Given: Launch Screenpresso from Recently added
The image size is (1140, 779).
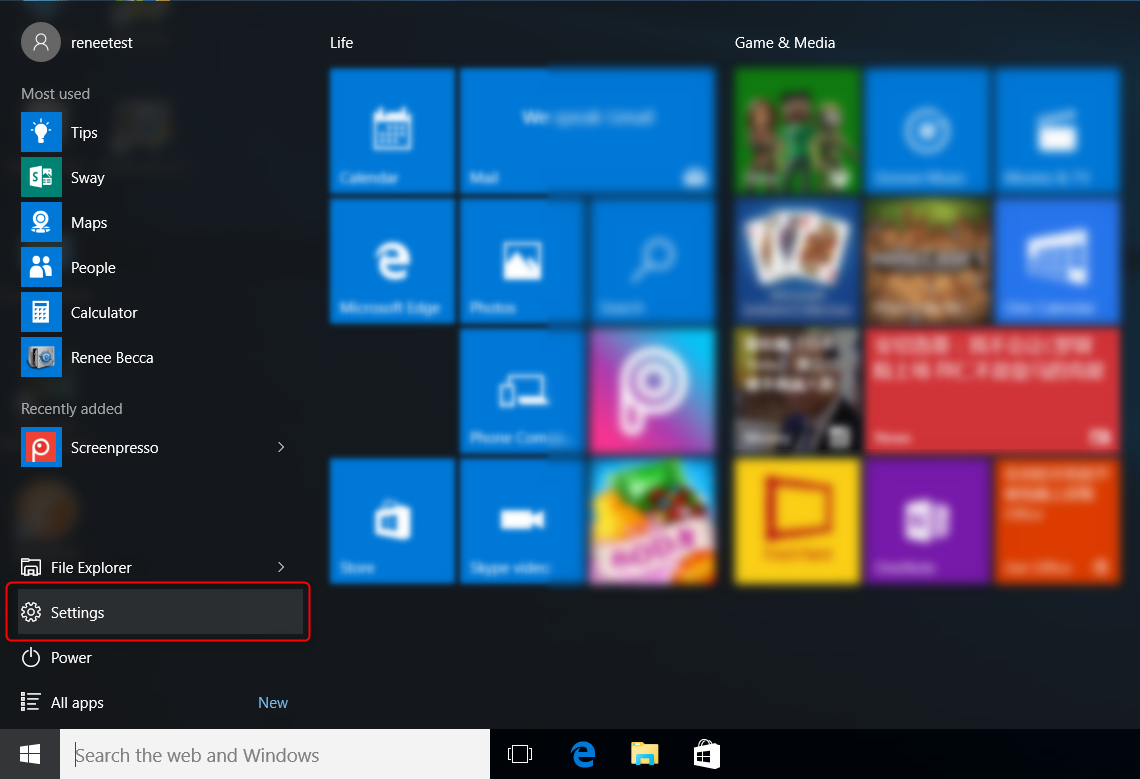Looking at the screenshot, I should [x=114, y=447].
